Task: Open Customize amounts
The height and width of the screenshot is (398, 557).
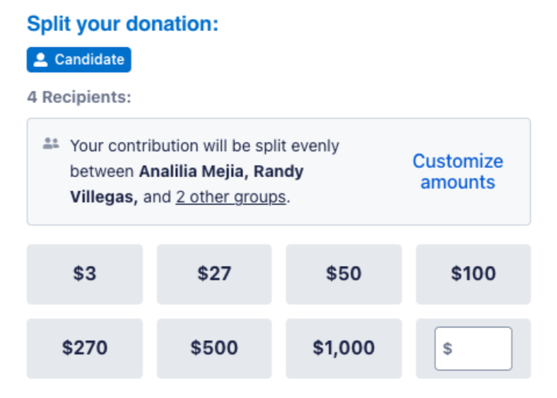Action: (458, 172)
